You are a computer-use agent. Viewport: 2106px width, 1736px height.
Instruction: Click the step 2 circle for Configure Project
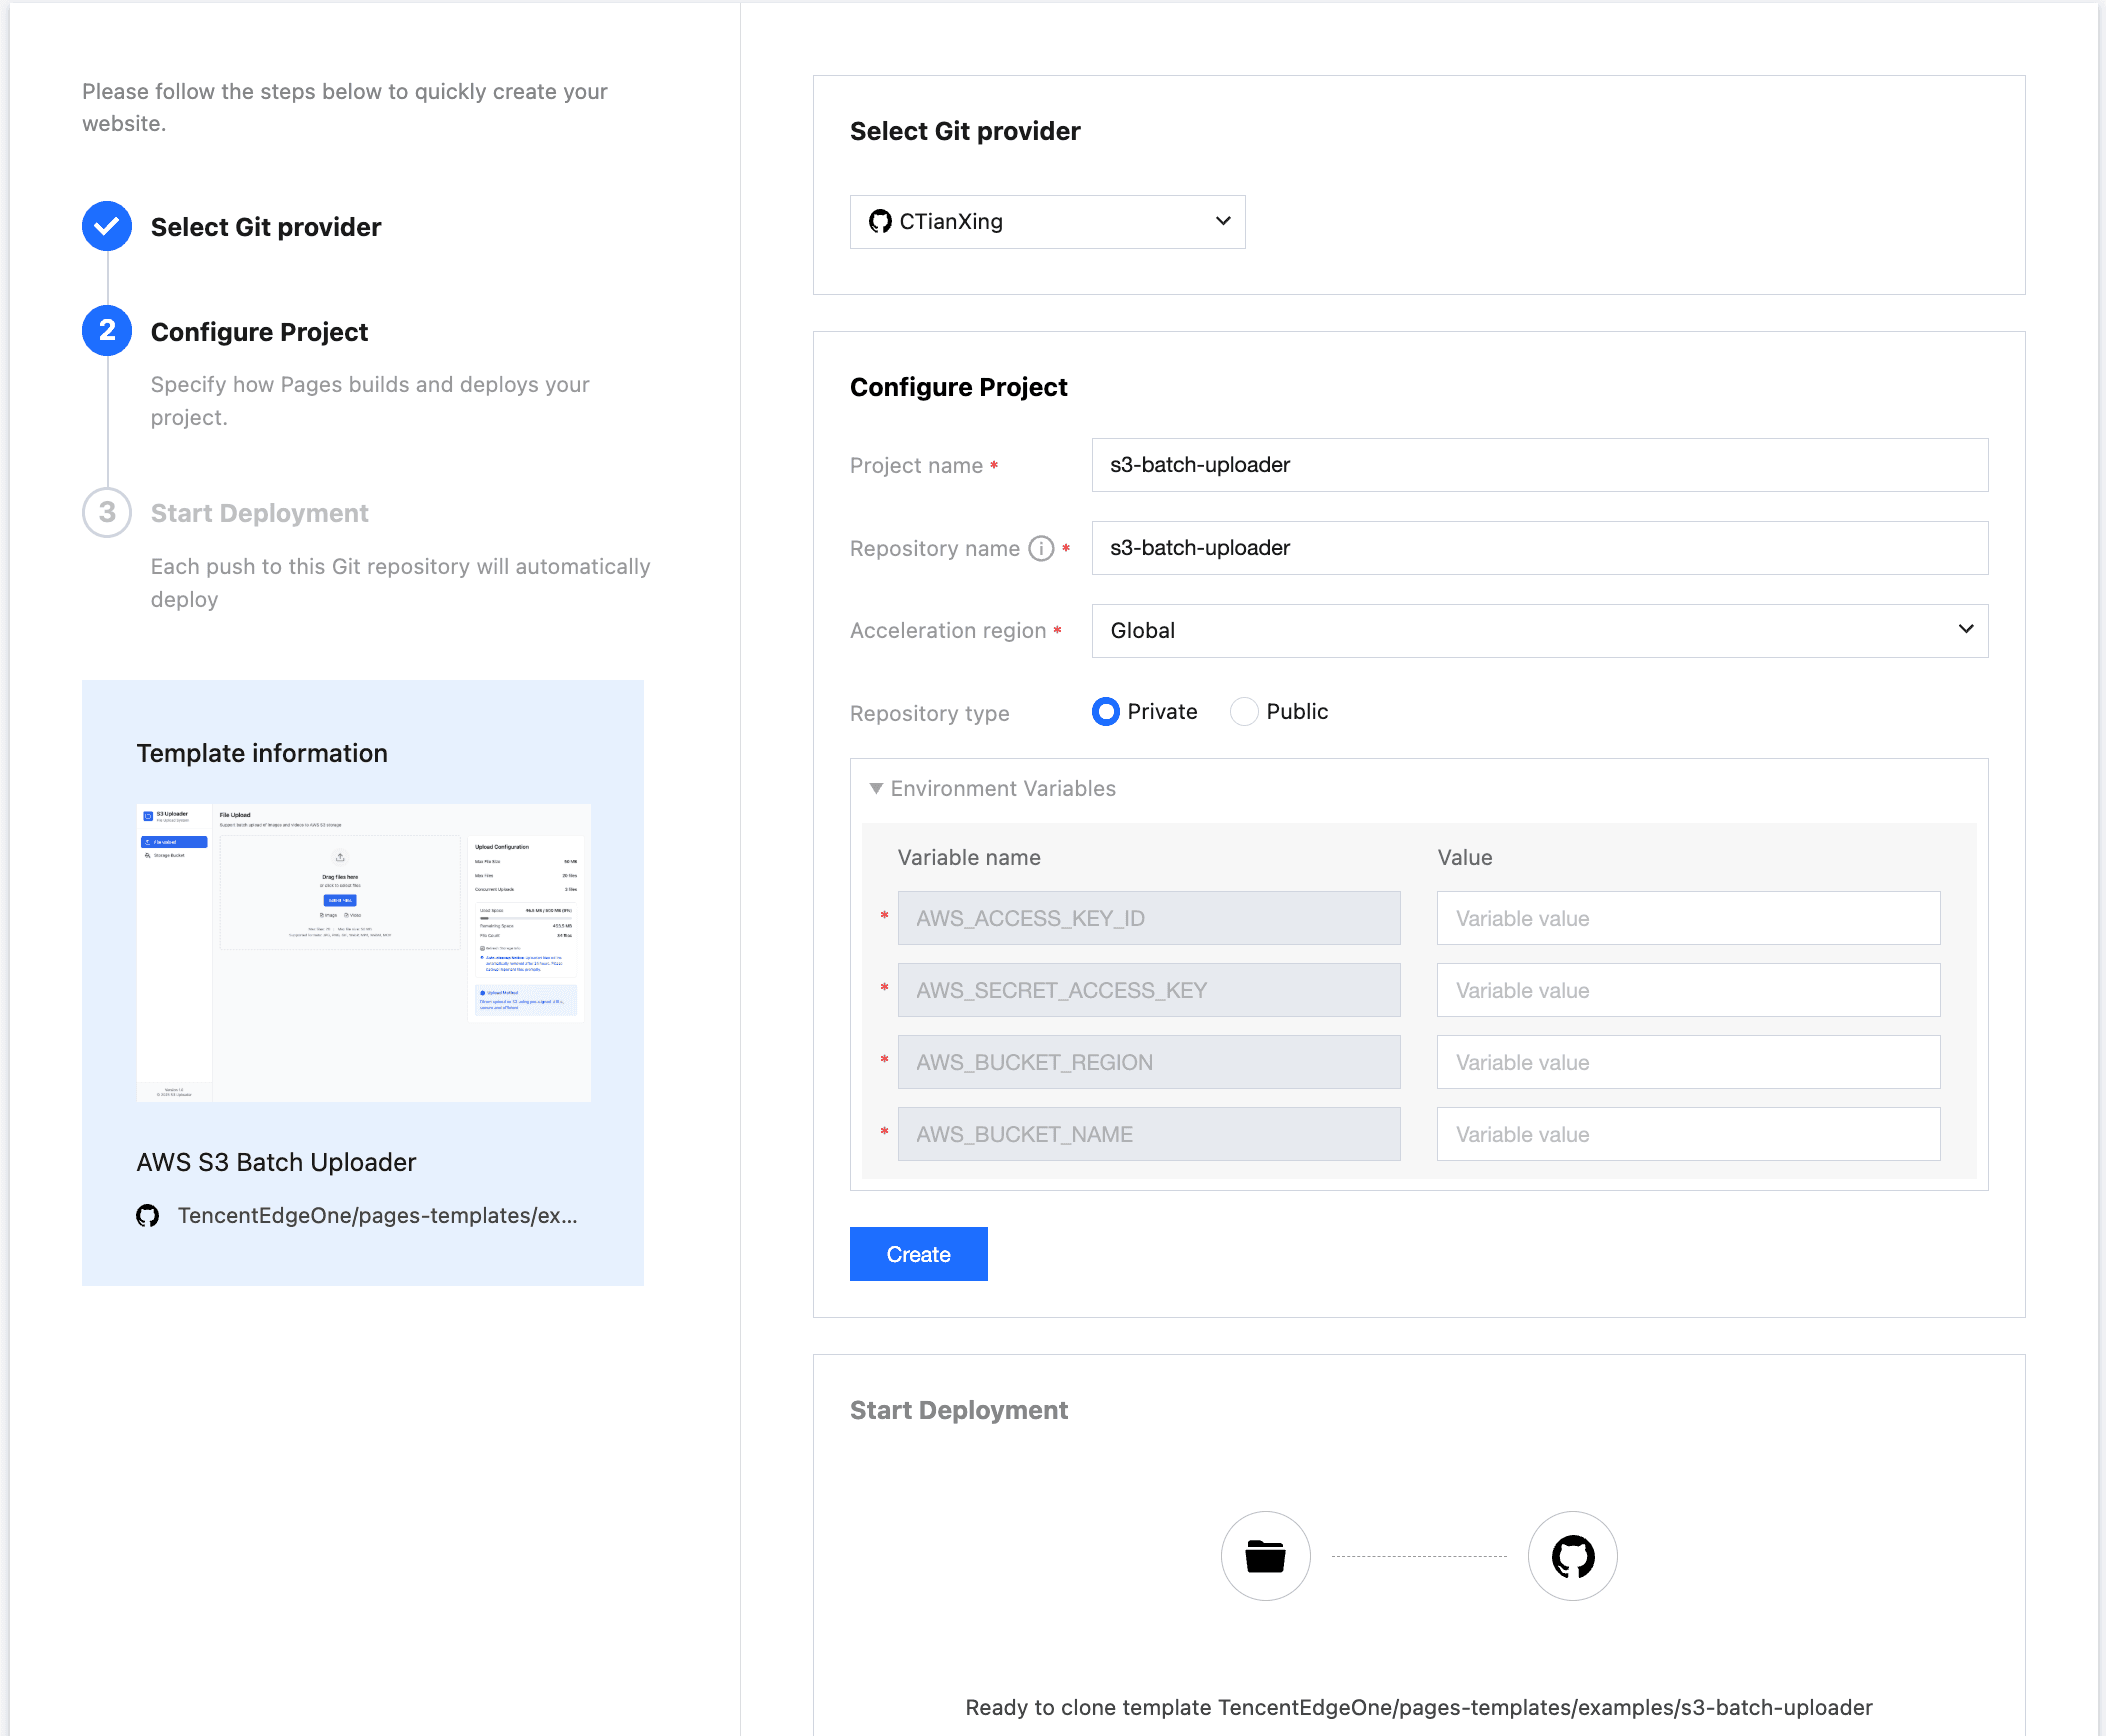tap(106, 331)
